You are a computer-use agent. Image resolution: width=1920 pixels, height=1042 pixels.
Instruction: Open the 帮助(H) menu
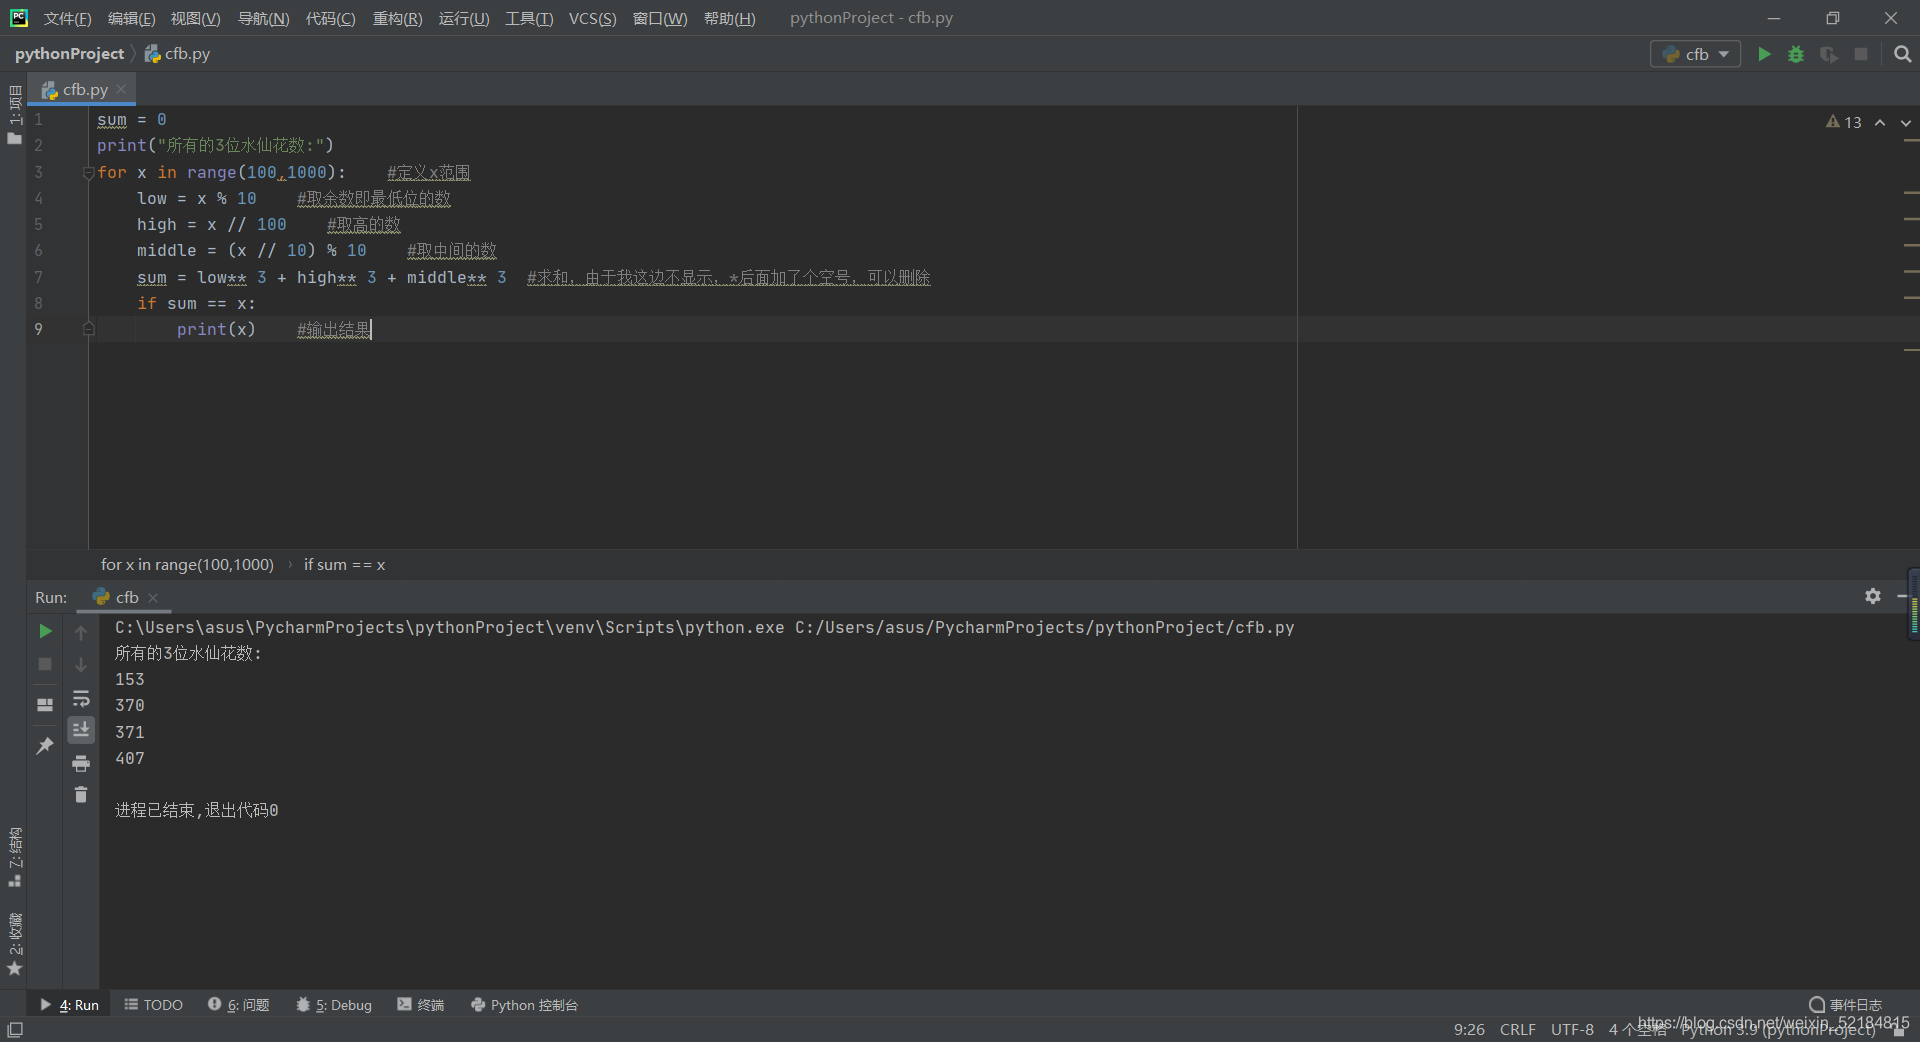[x=729, y=18]
